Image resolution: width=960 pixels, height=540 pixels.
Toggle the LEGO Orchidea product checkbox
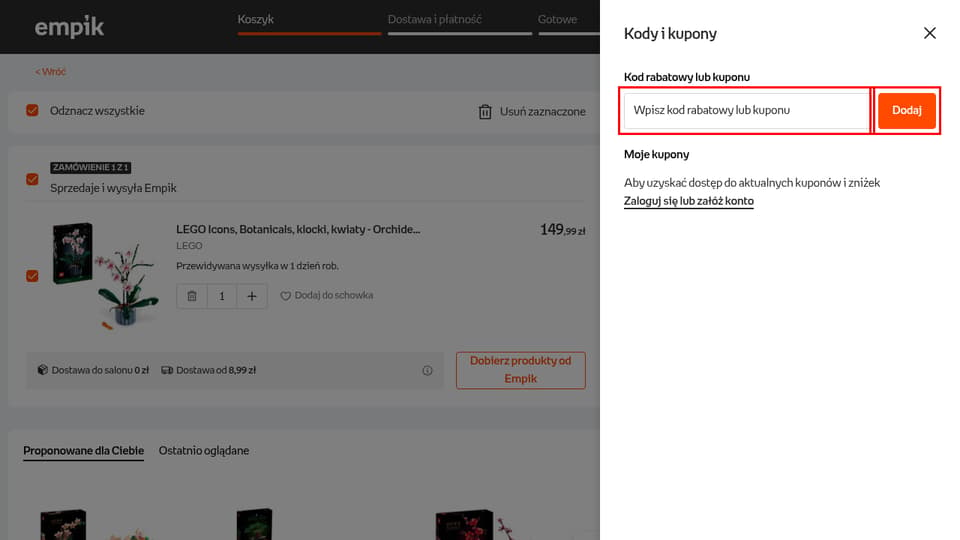point(32,276)
